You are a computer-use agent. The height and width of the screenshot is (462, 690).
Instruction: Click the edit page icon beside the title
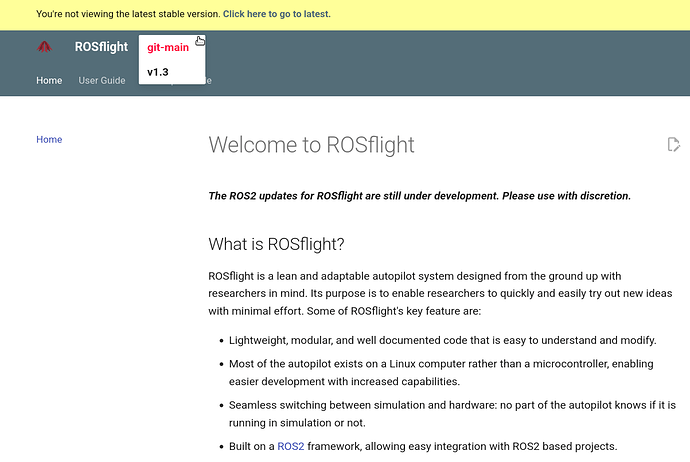(673, 145)
